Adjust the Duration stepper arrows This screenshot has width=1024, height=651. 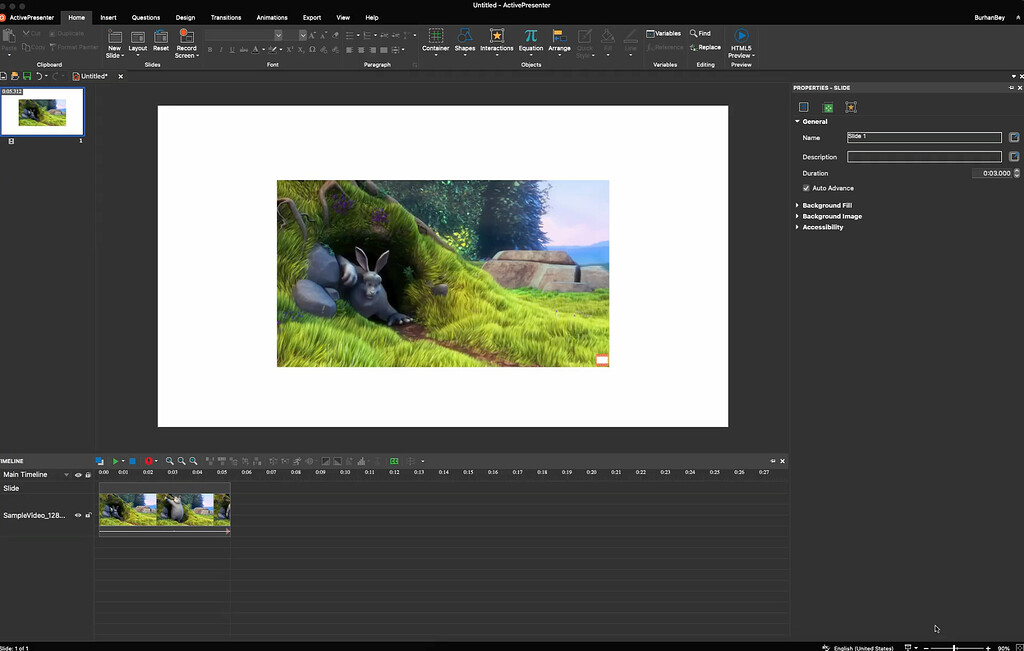coord(1016,173)
